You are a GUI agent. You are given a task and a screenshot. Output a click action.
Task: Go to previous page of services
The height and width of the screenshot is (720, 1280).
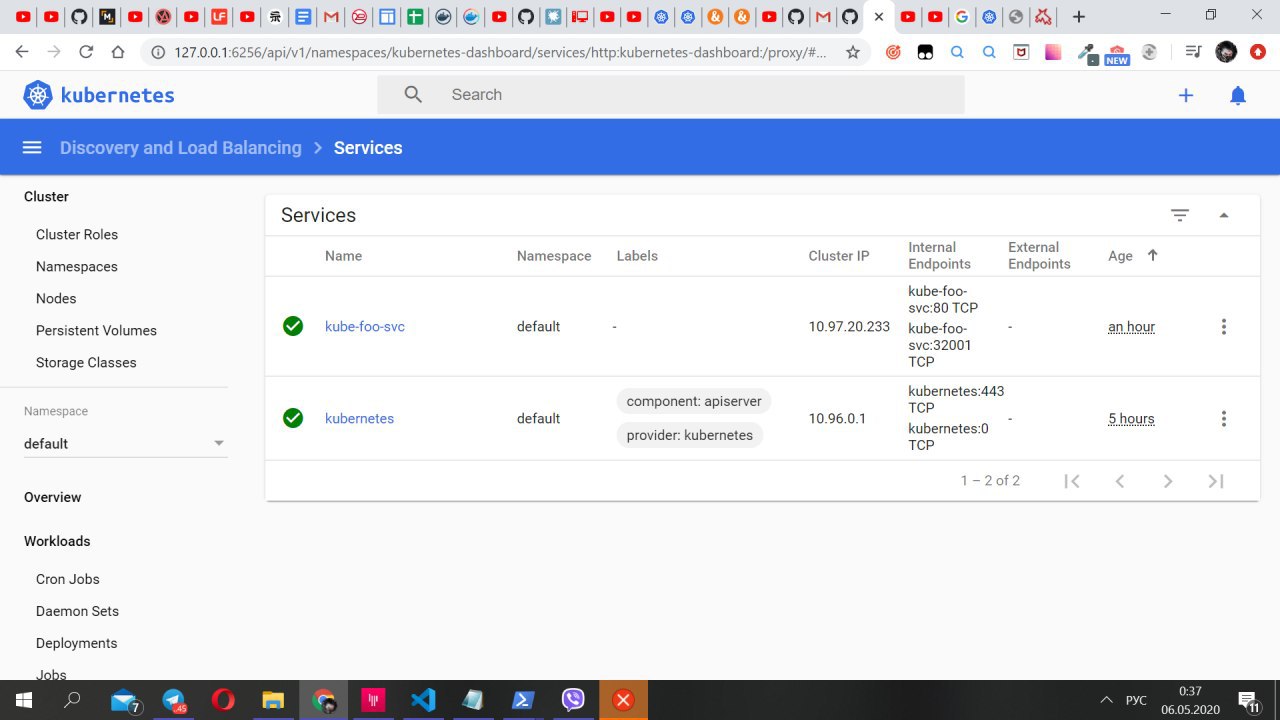click(x=1120, y=481)
